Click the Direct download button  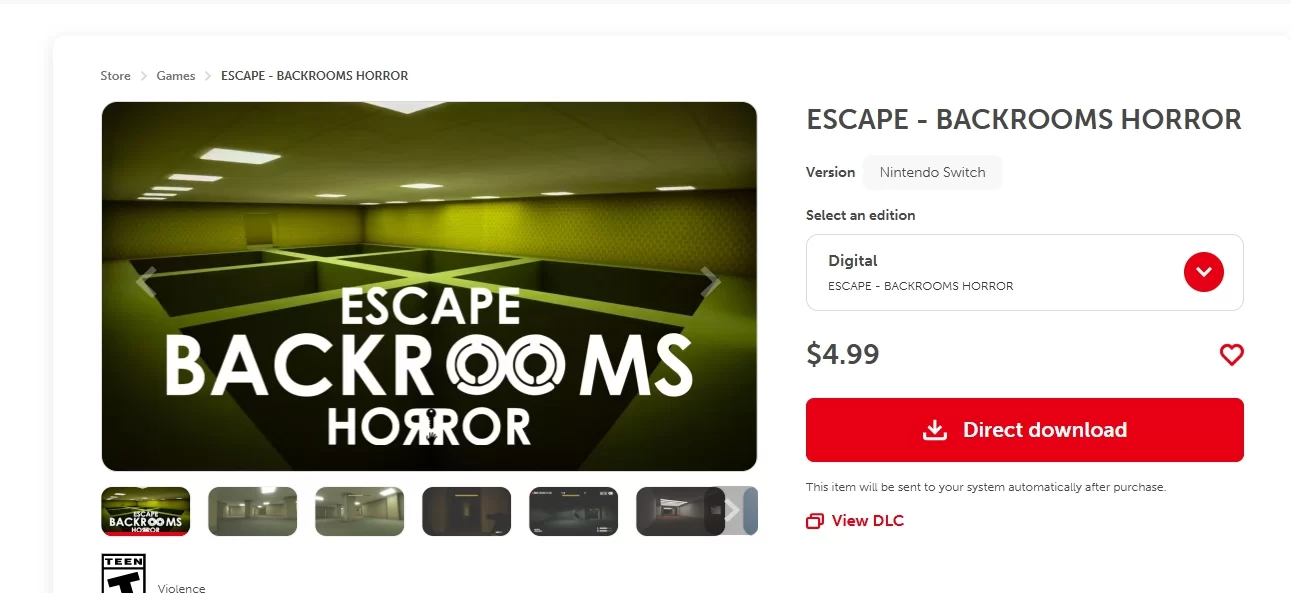click(1025, 430)
